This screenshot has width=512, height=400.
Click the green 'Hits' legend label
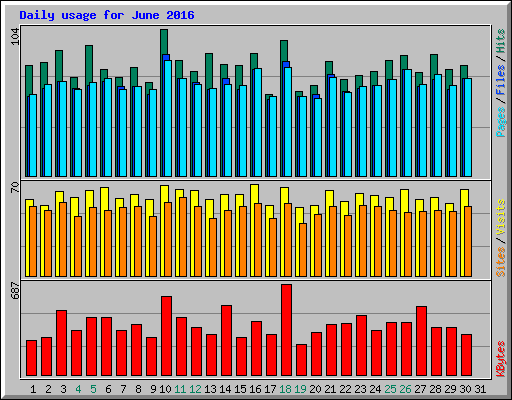pos(501,41)
